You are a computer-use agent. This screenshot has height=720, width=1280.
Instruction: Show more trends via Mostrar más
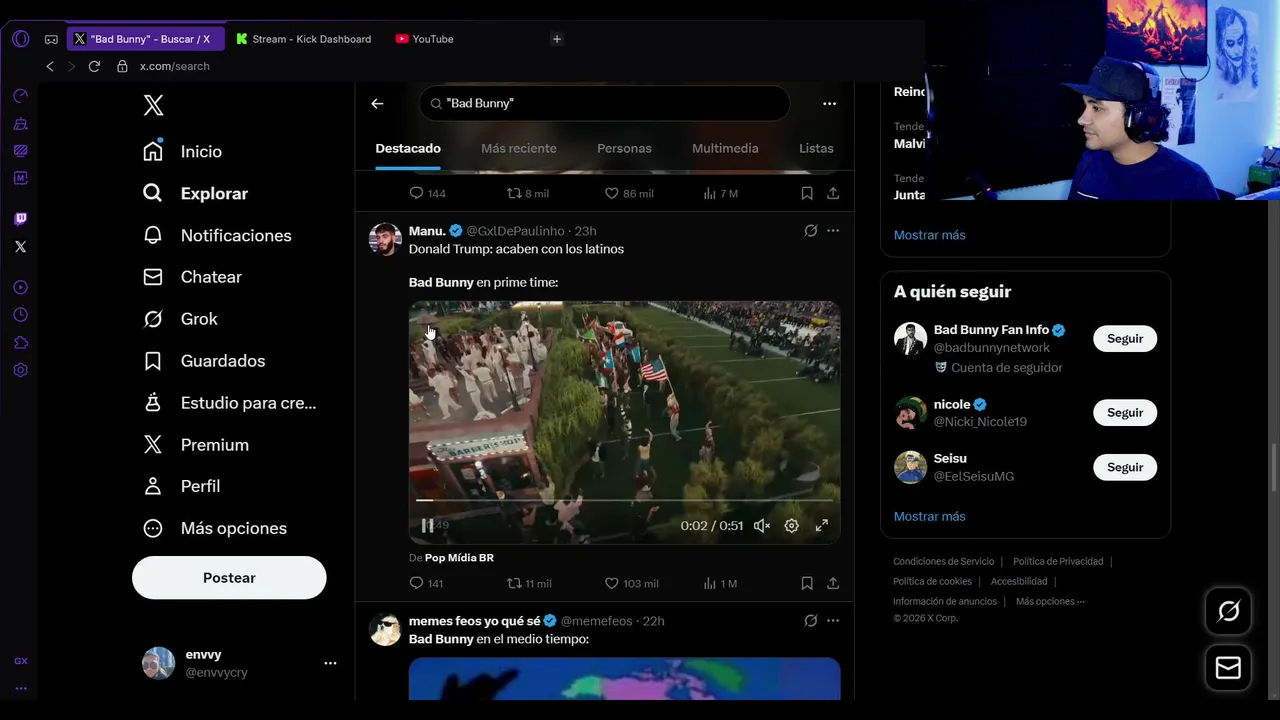[x=929, y=235]
